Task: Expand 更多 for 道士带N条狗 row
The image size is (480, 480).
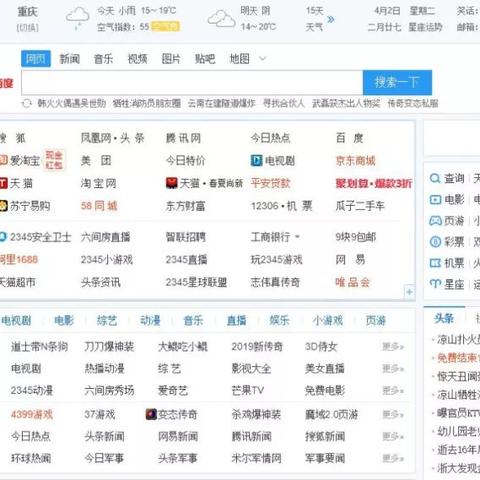Action: click(x=393, y=347)
